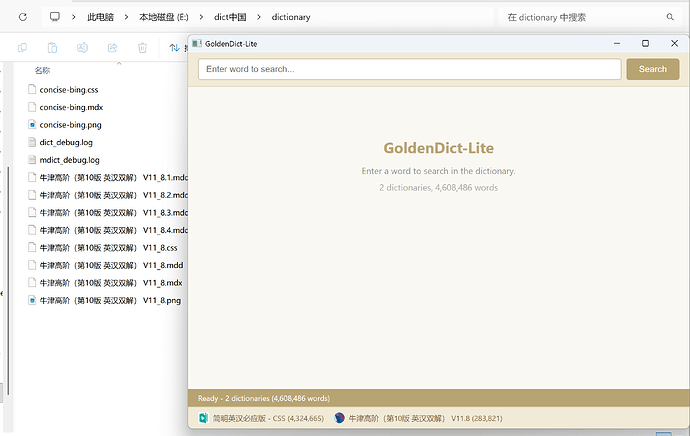
Task: Click the Explorer left pane scrollbar
Action: click(8, 281)
